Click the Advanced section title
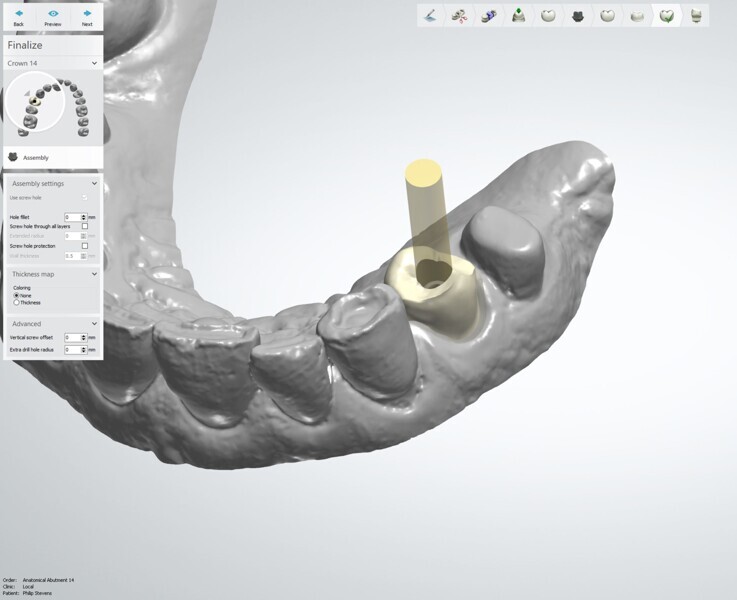 coord(26,324)
